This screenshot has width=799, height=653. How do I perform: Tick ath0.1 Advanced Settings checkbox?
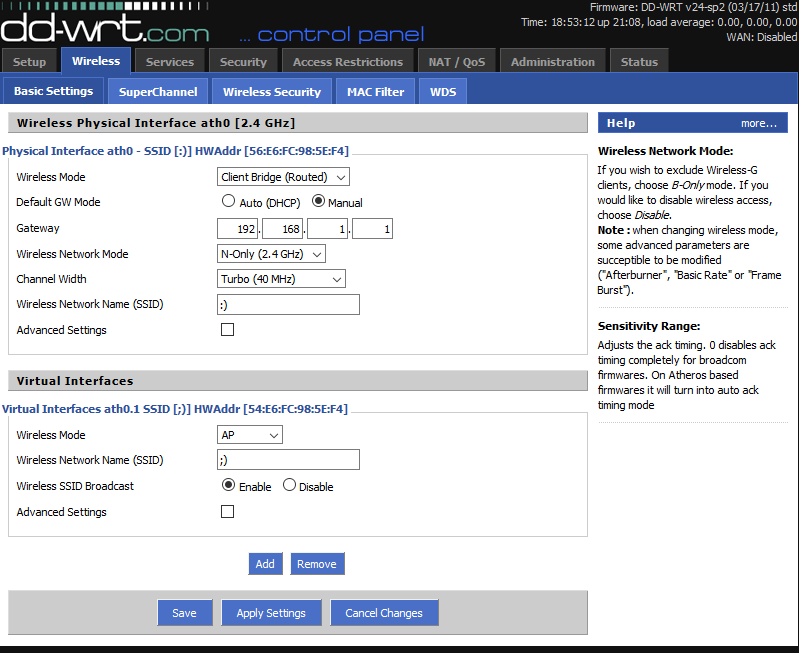pyautogui.click(x=227, y=511)
